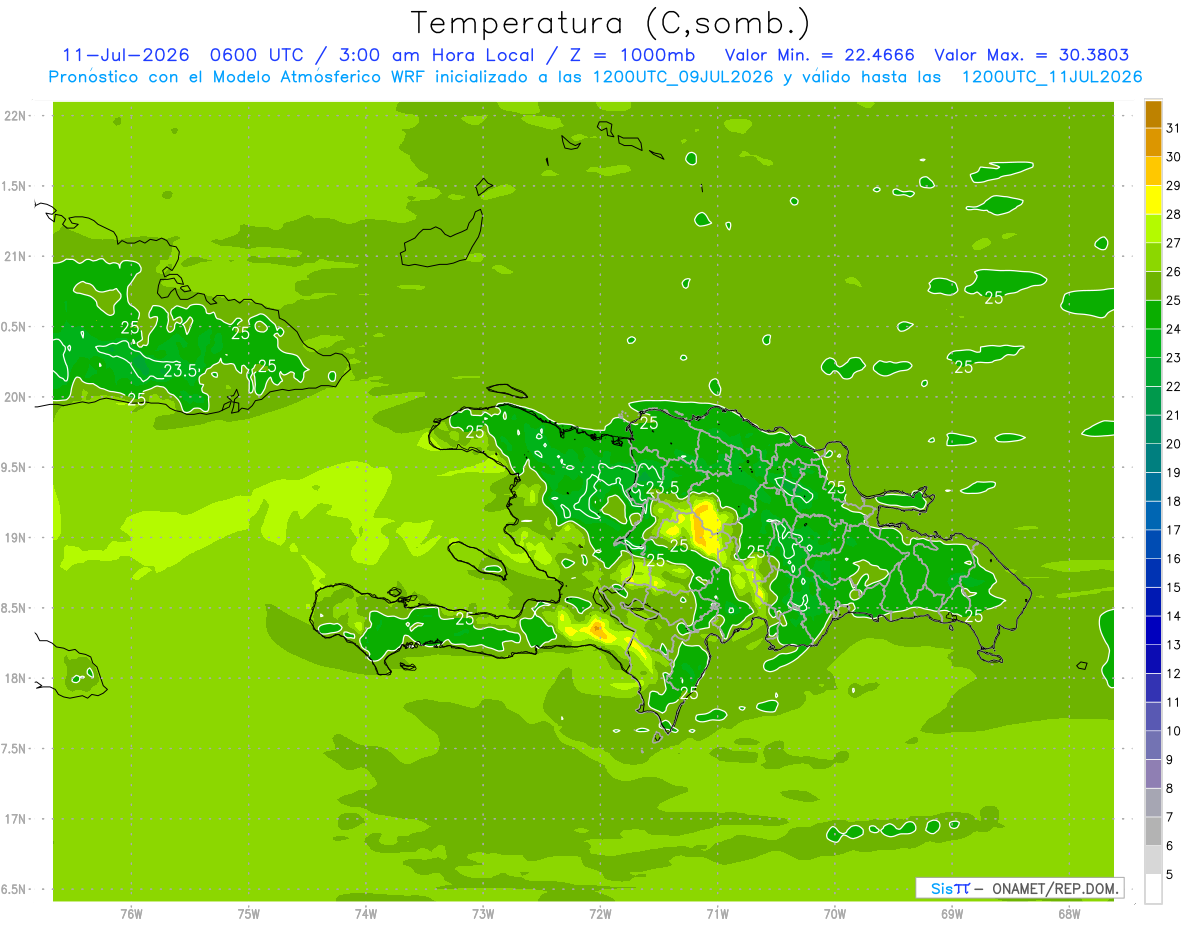Click the '19N' latitude label
The image size is (1200, 927).
click(x=16, y=538)
